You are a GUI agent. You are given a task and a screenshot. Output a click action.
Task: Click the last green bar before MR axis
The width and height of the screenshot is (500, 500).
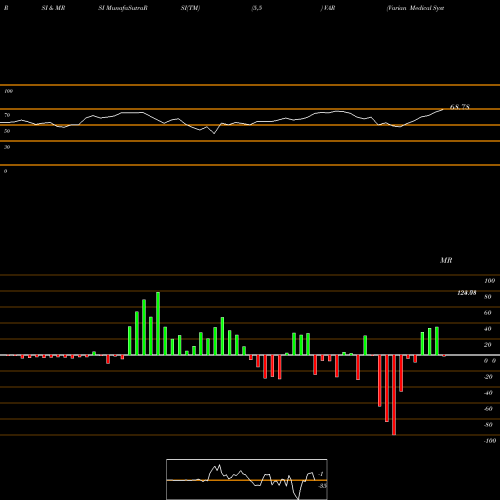click(437, 341)
